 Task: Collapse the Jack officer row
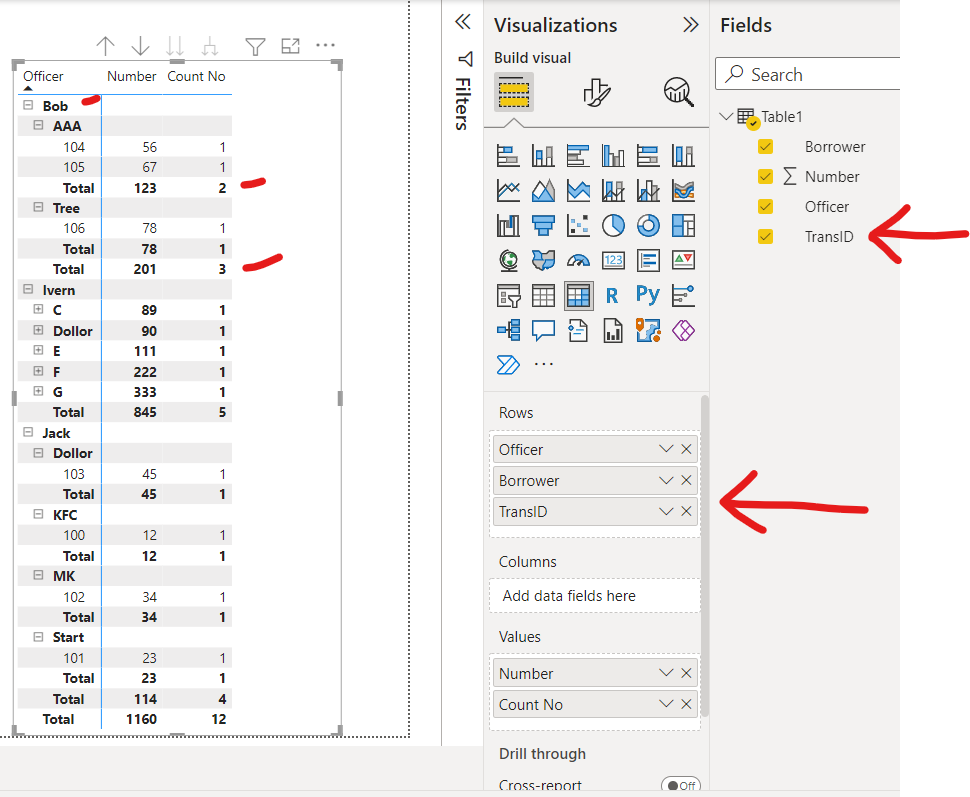click(x=28, y=432)
